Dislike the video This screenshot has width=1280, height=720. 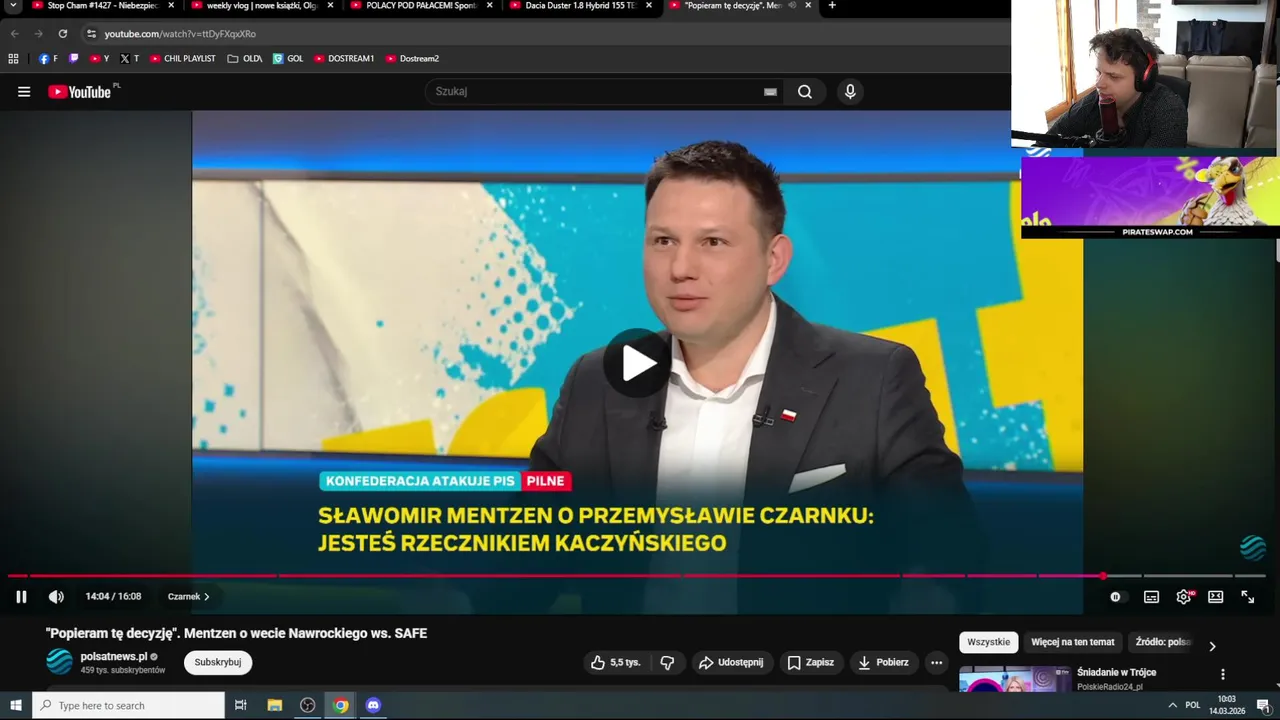pos(667,662)
